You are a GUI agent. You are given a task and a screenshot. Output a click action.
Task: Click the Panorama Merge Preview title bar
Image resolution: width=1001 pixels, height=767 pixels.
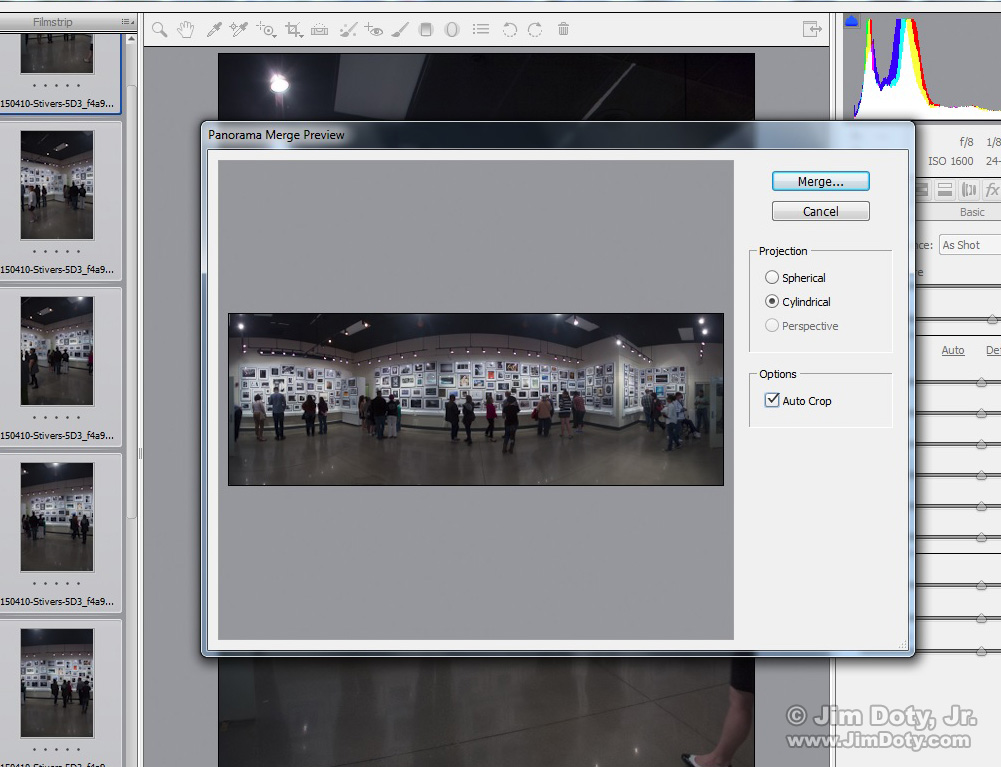coord(558,135)
